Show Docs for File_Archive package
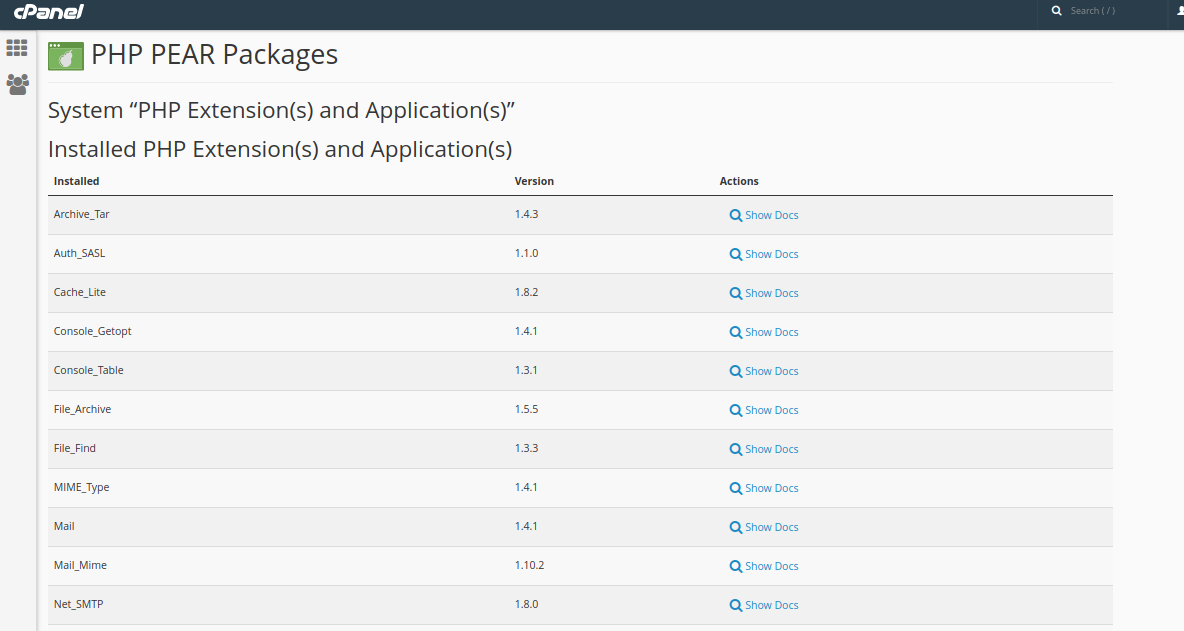The width and height of the screenshot is (1184, 631). pos(771,410)
